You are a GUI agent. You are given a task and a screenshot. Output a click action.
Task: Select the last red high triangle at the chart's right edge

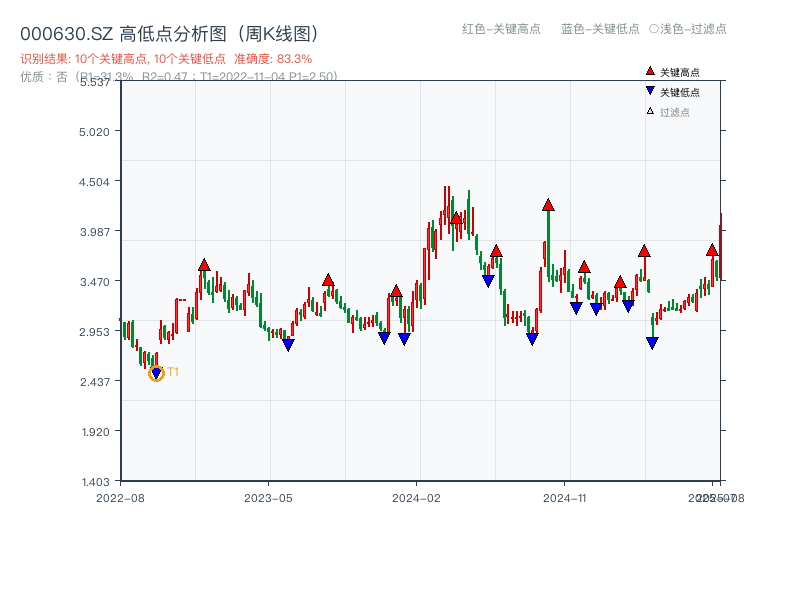coord(712,250)
